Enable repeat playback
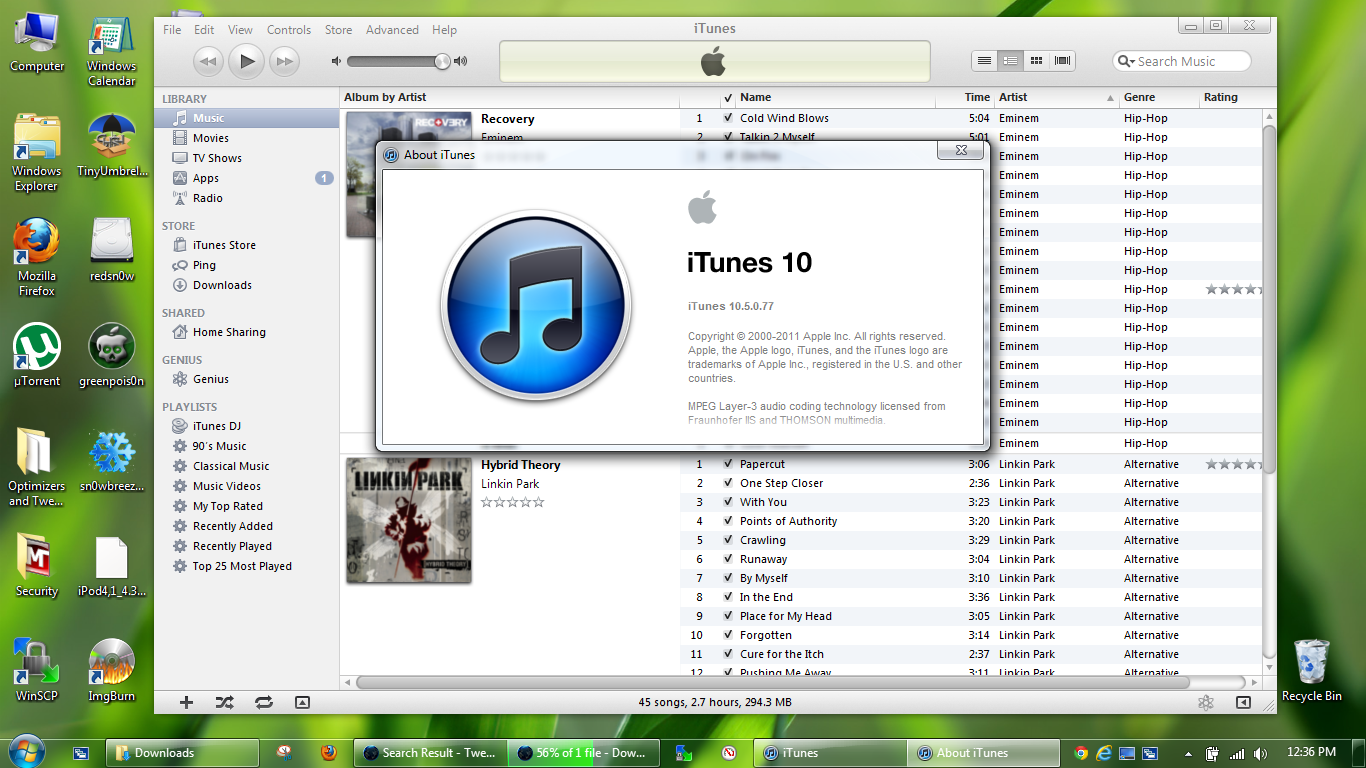The width and height of the screenshot is (1366, 768). coord(263,702)
